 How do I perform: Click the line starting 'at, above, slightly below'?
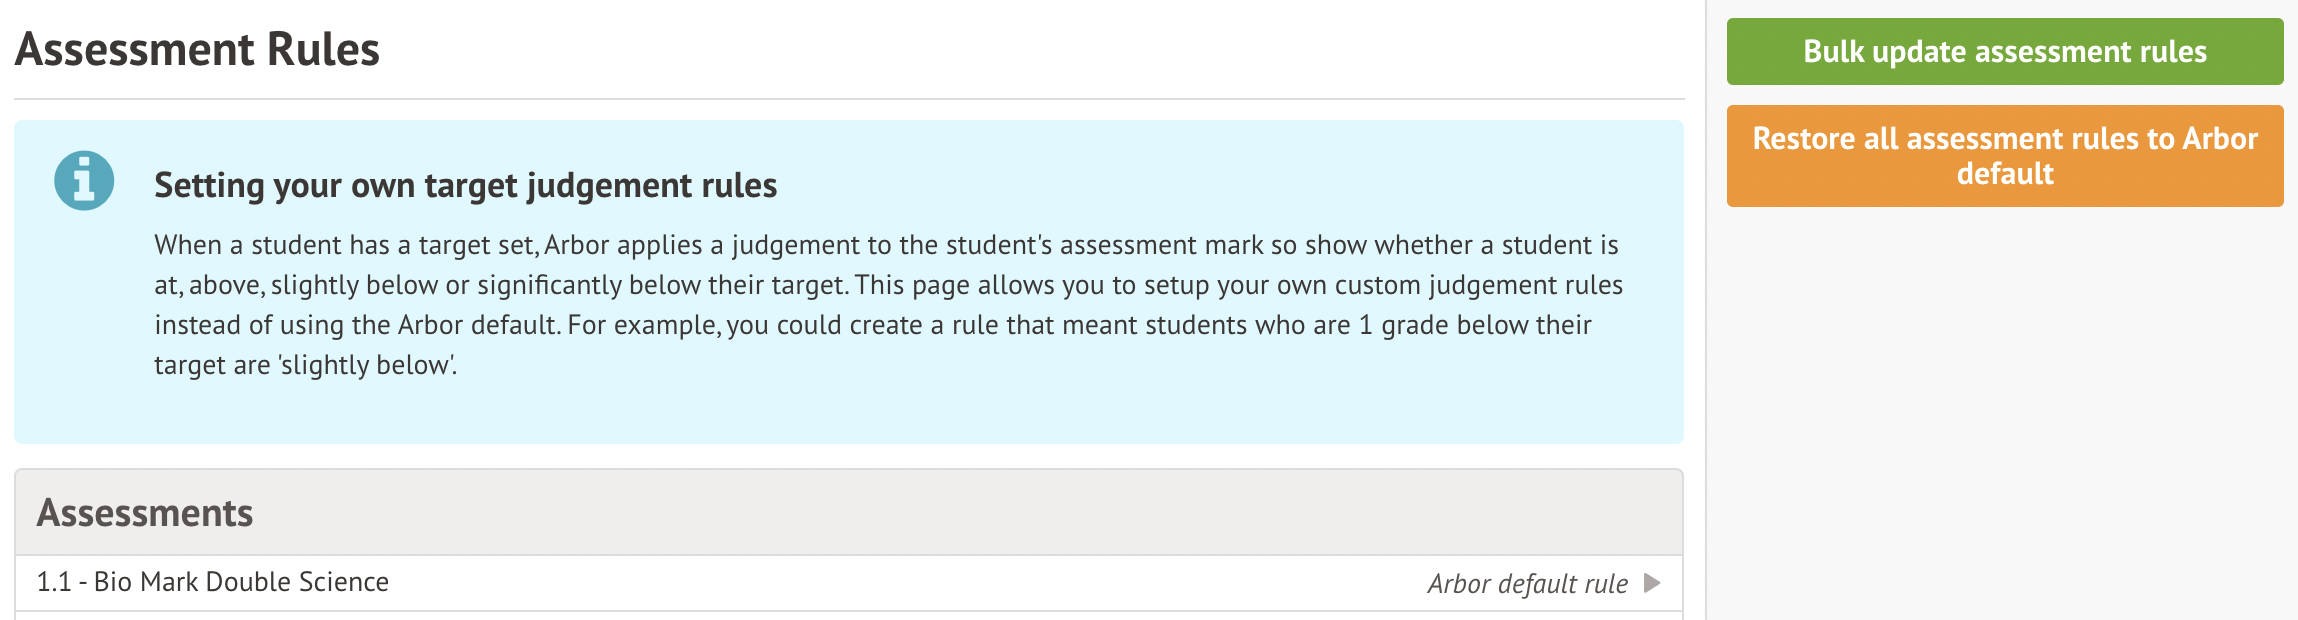tap(887, 286)
